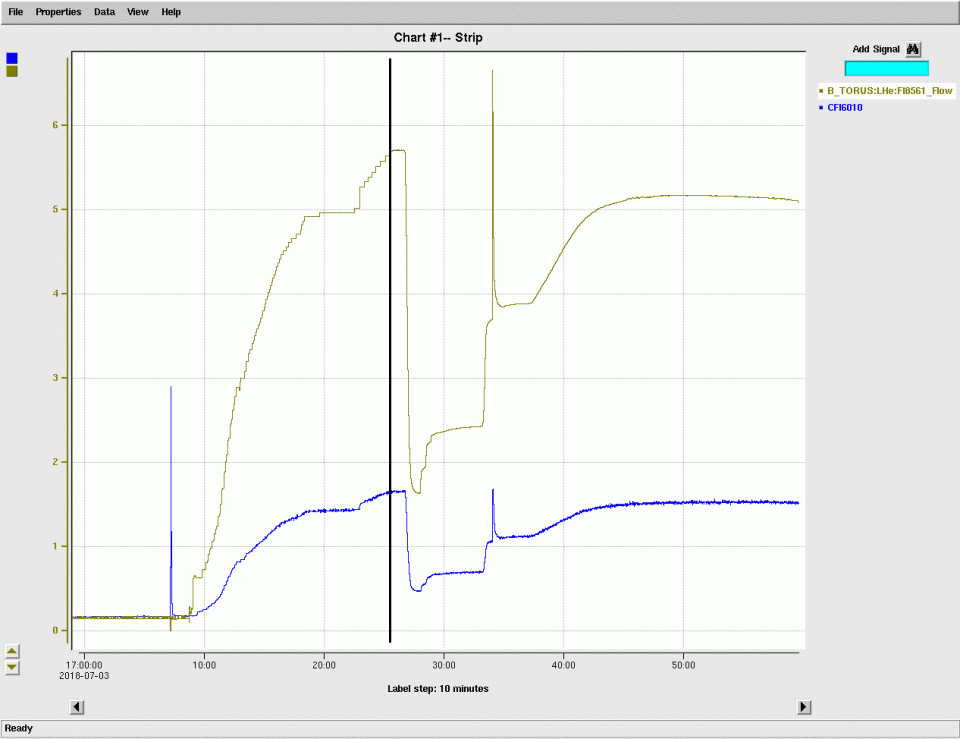This screenshot has height=739, width=960.
Task: Click the black vertical cursor line in chart
Action: 390,350
